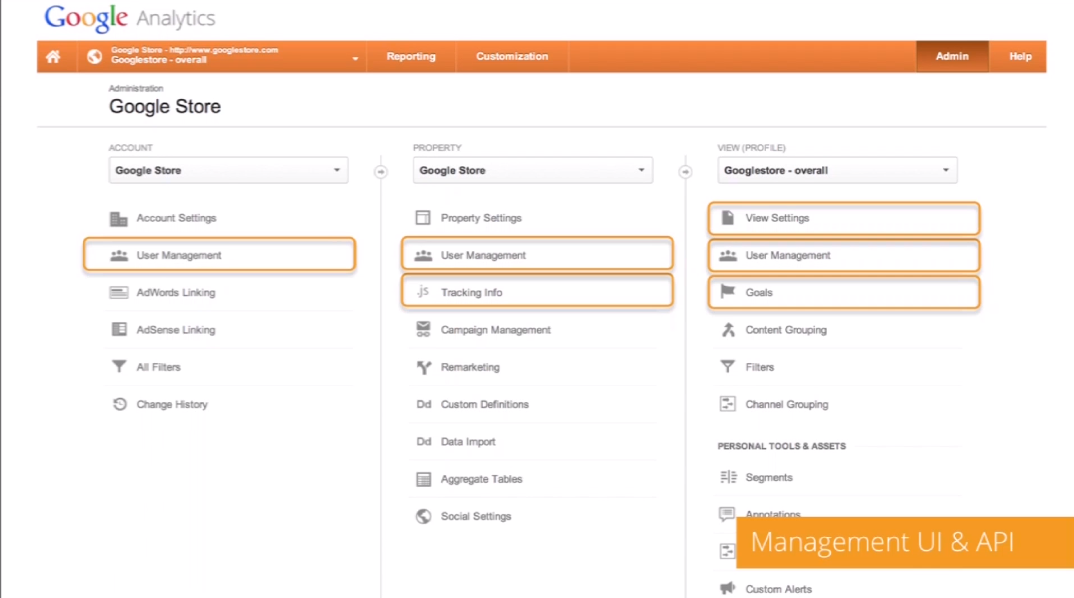The height and width of the screenshot is (598, 1074).
Task: Open the Property dropdown showing Google Store
Action: [x=532, y=171]
